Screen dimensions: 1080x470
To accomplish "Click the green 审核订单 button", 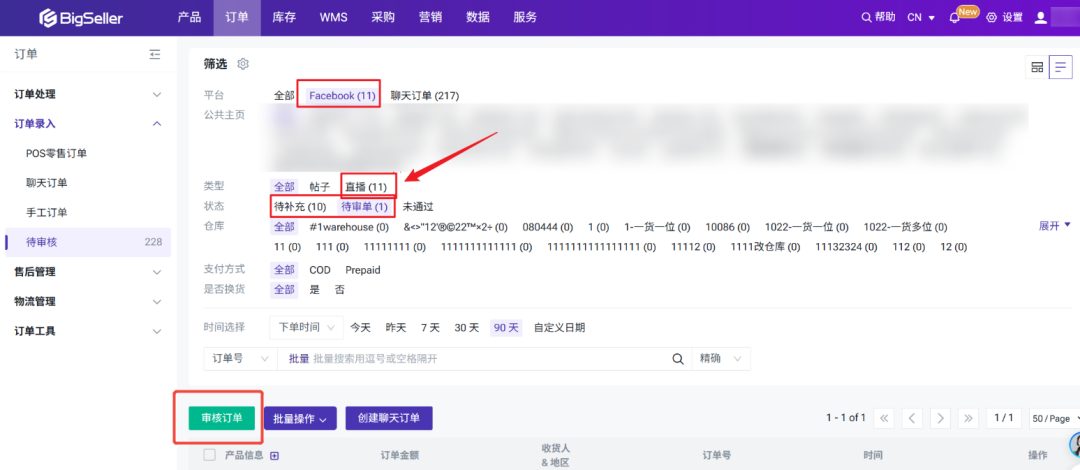I will tap(221, 418).
